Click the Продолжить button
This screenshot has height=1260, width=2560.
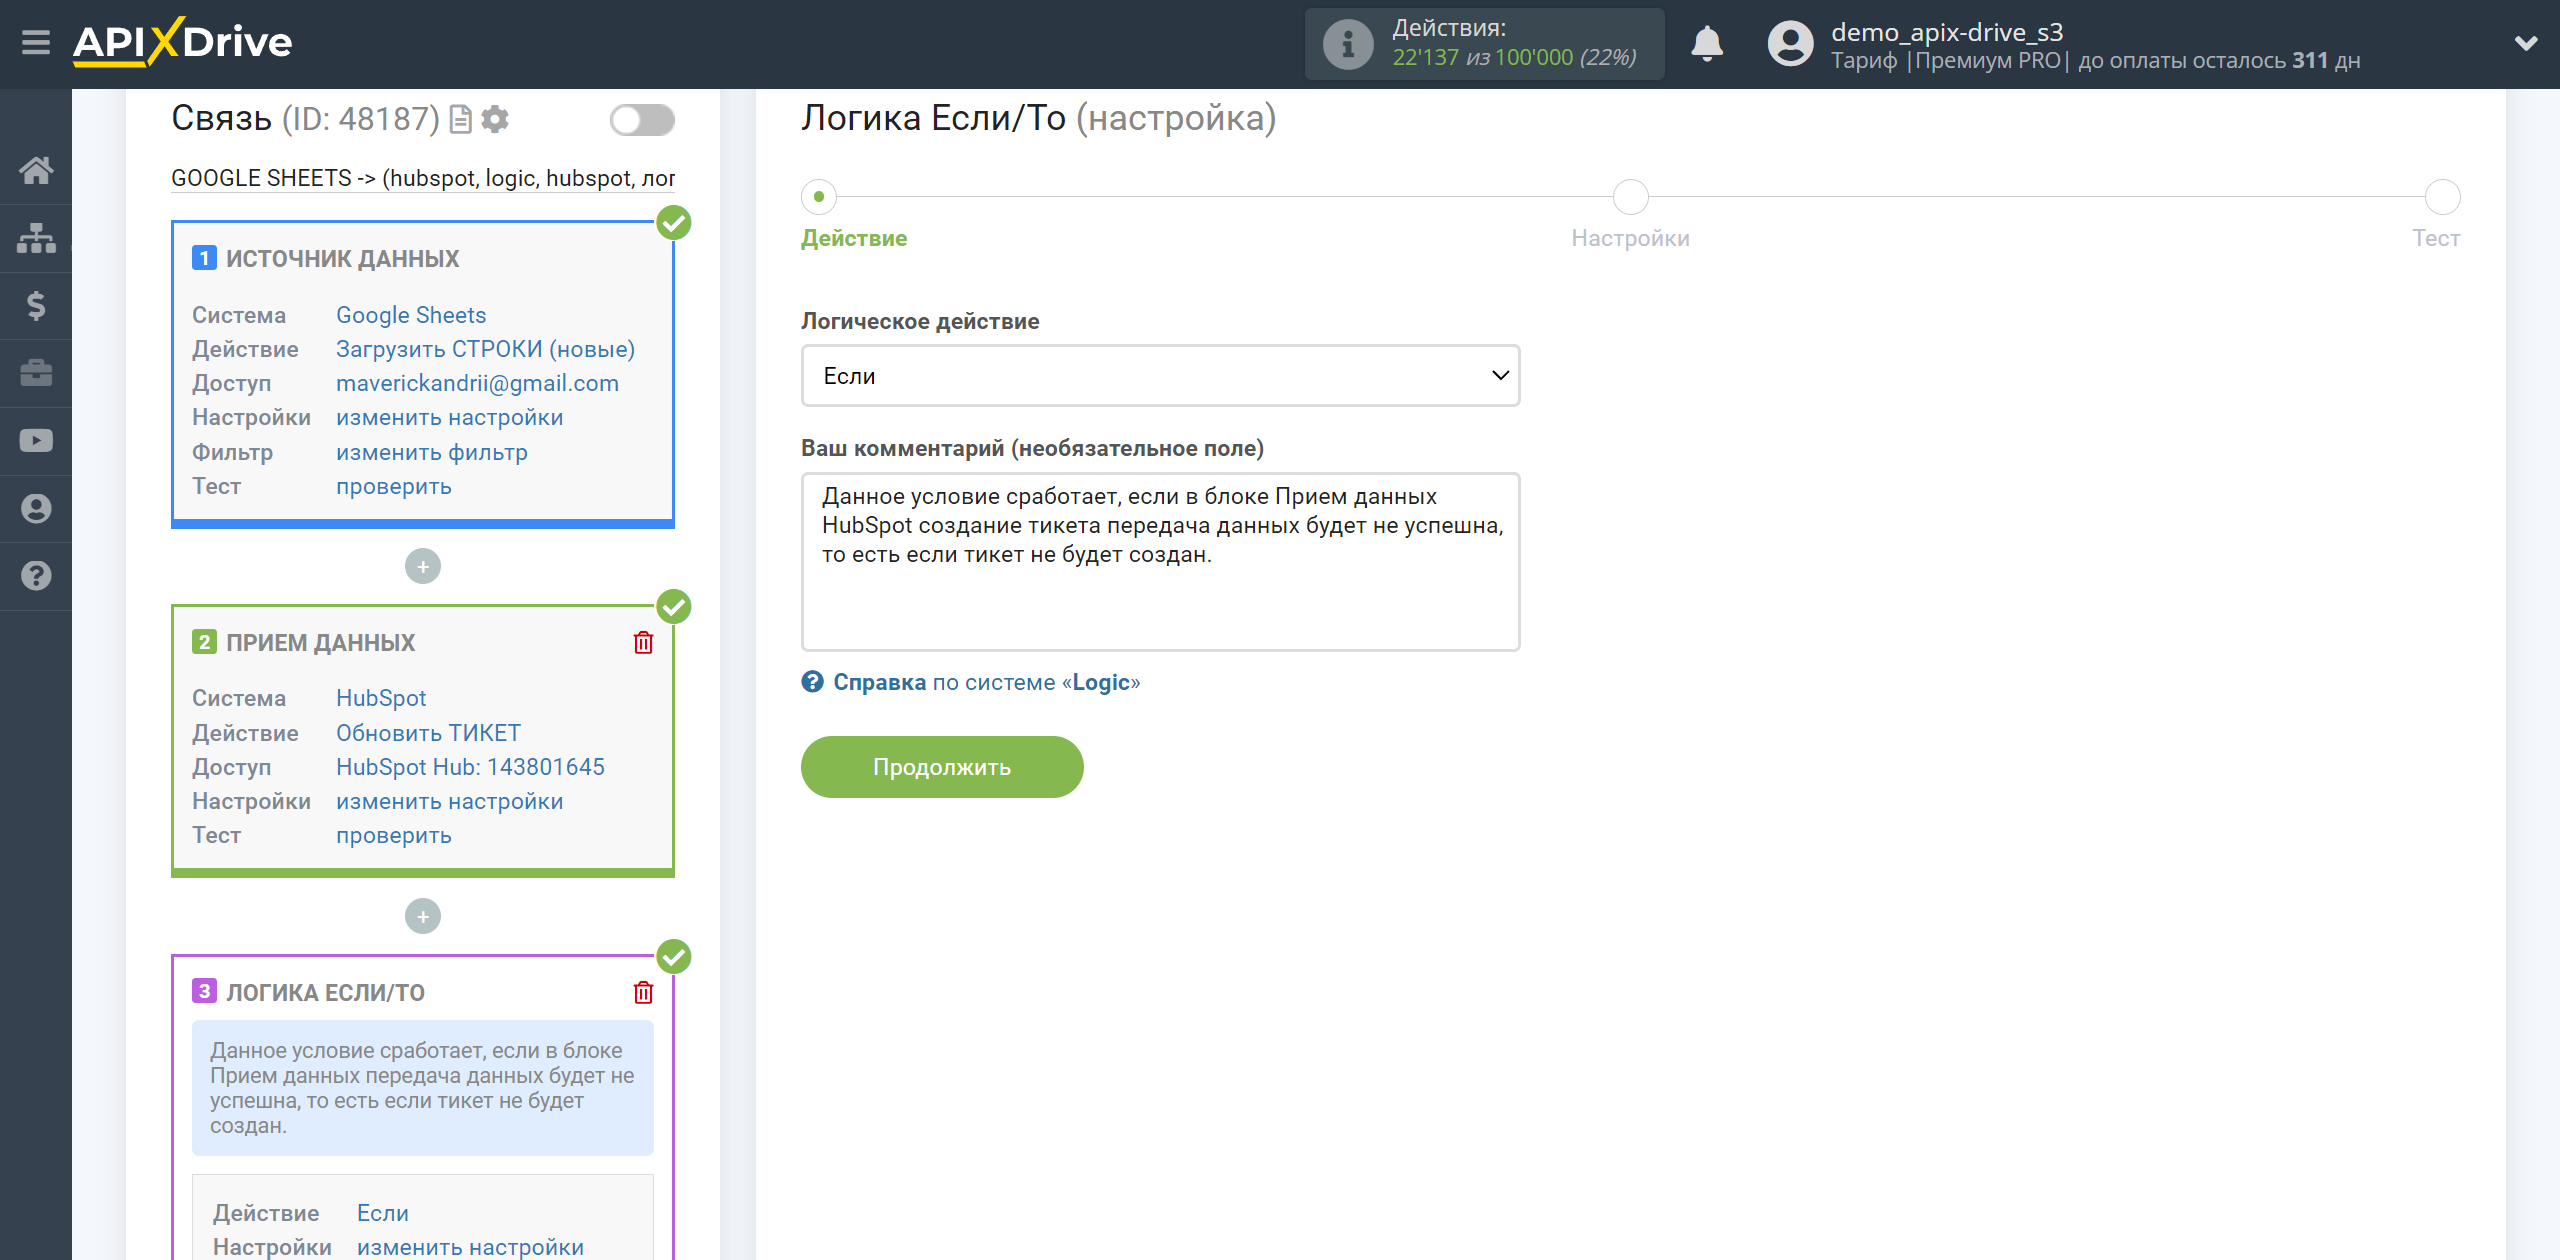point(942,767)
